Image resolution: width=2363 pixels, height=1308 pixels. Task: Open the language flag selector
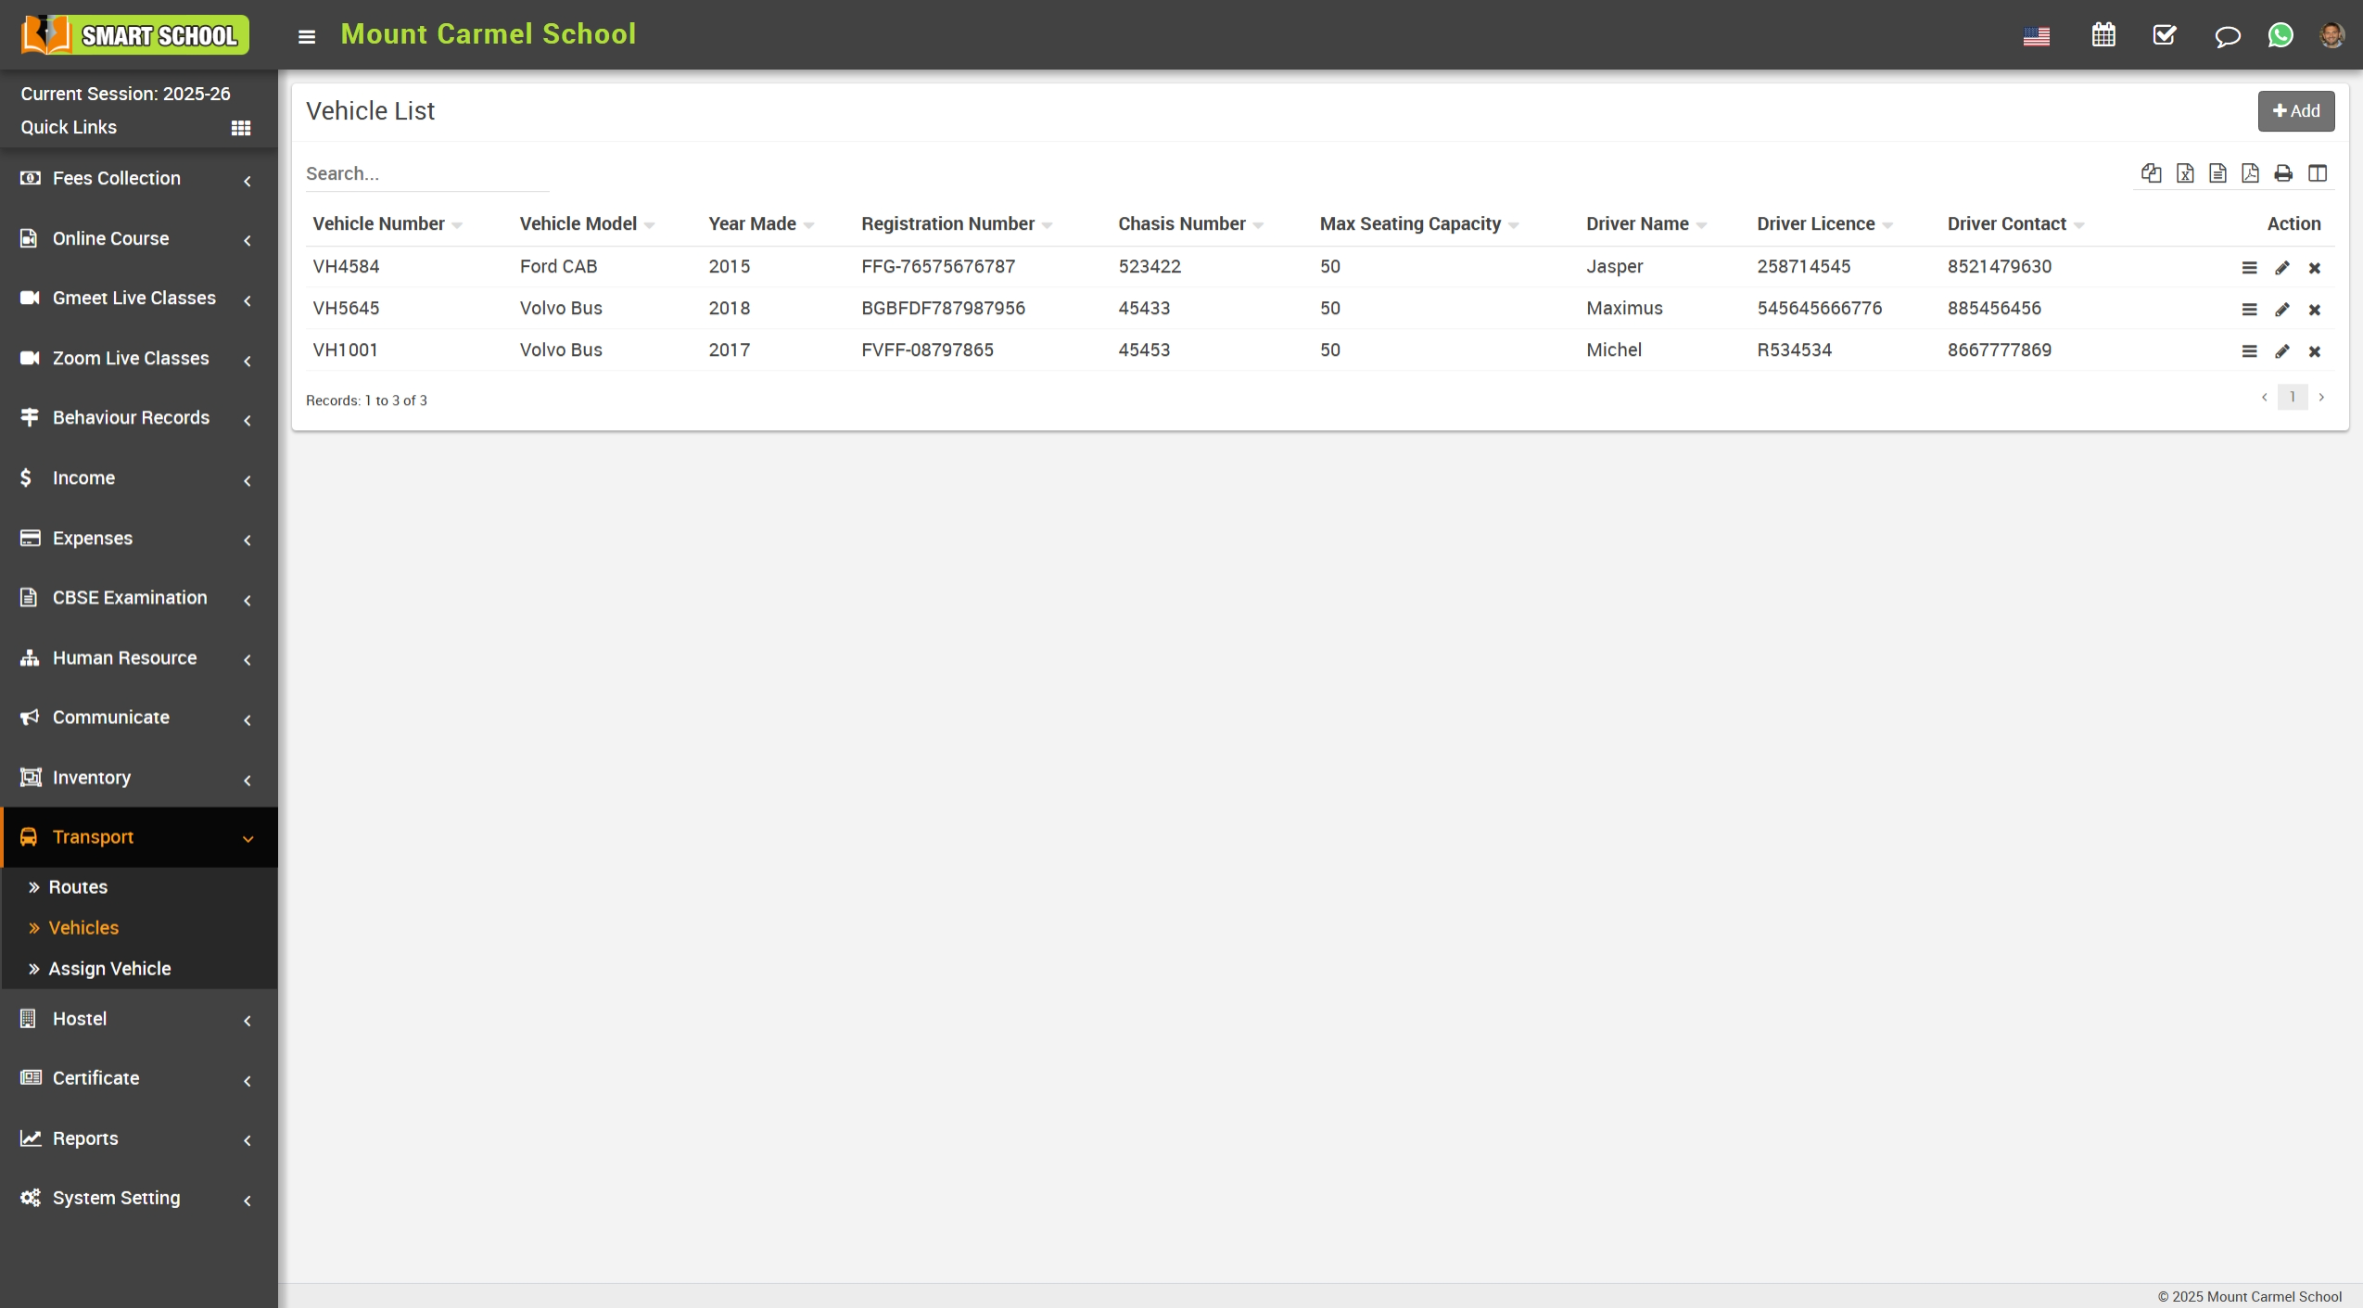(2036, 36)
